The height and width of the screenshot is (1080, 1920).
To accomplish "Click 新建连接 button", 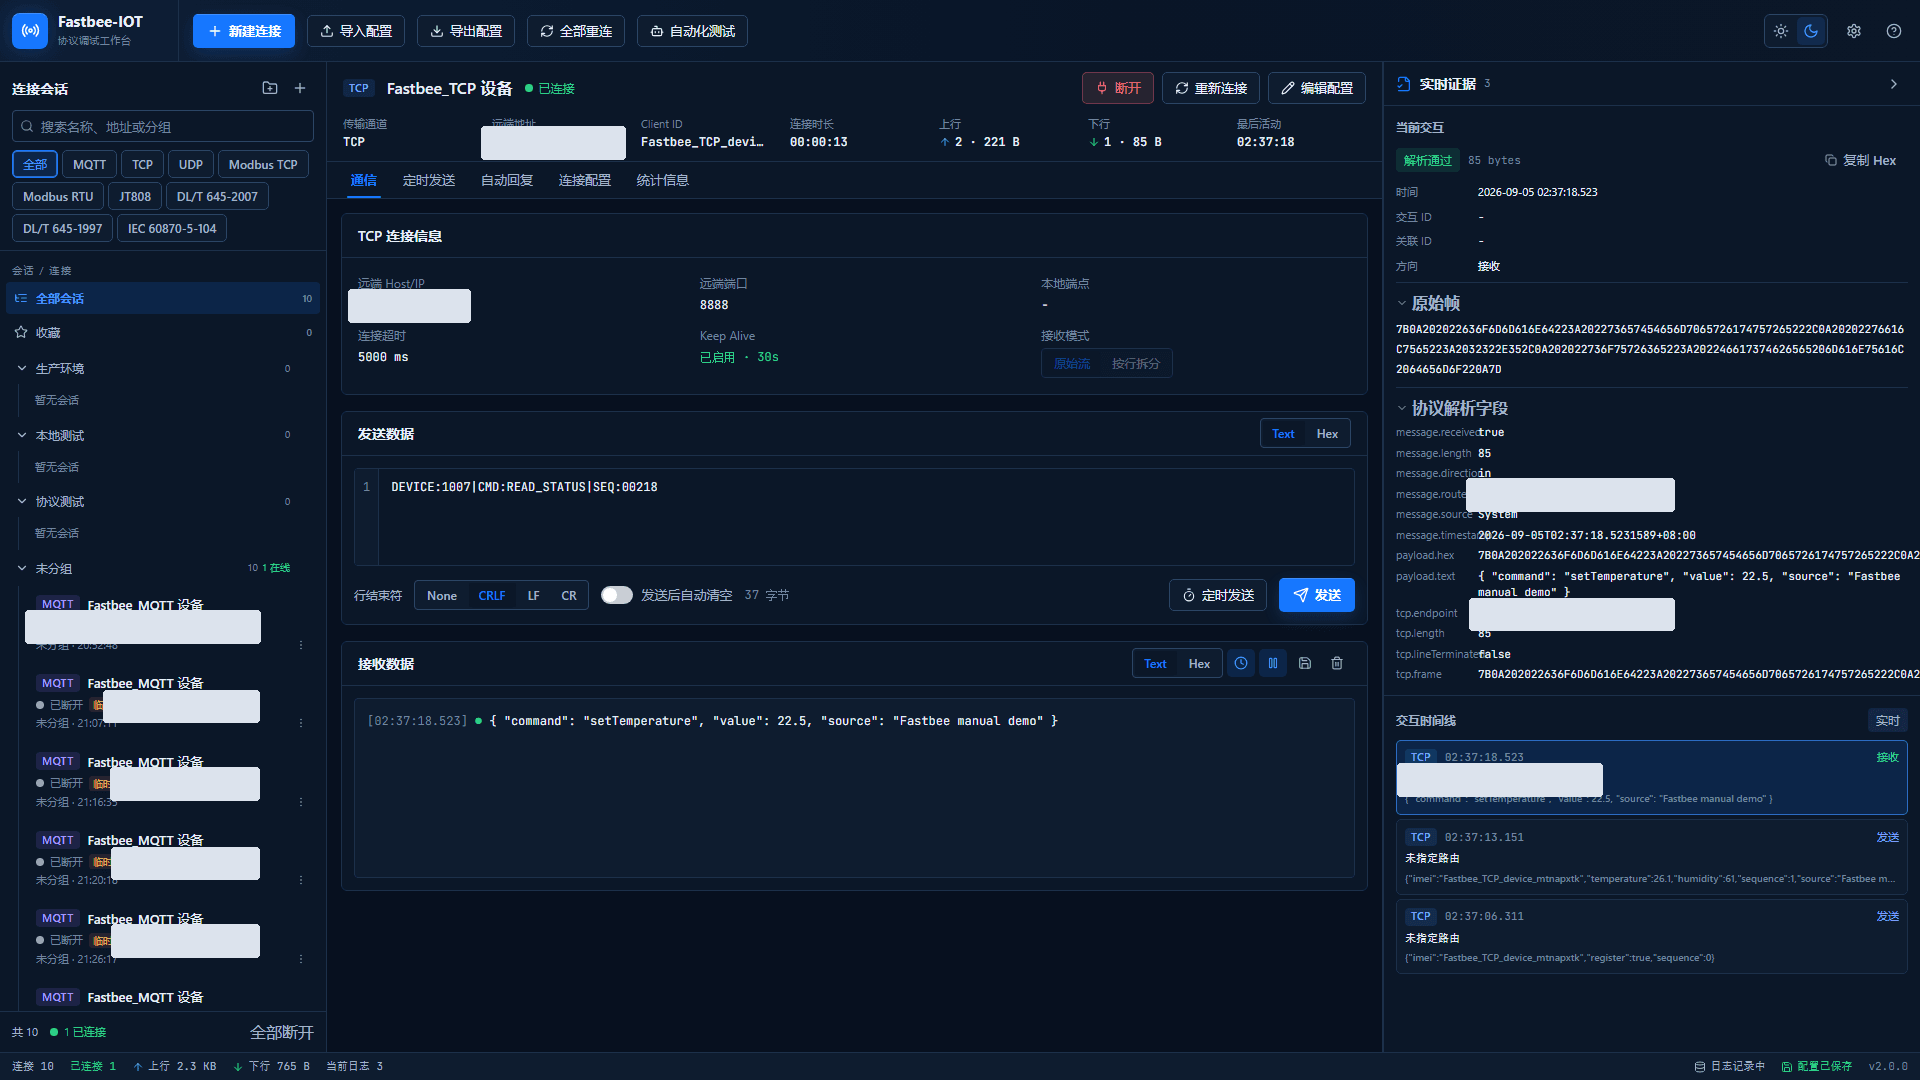I will pos(244,31).
